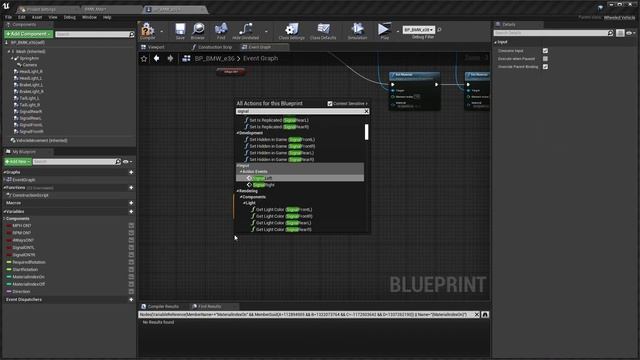Open the Edit menu
The image size is (640, 360).
tap(22, 17)
